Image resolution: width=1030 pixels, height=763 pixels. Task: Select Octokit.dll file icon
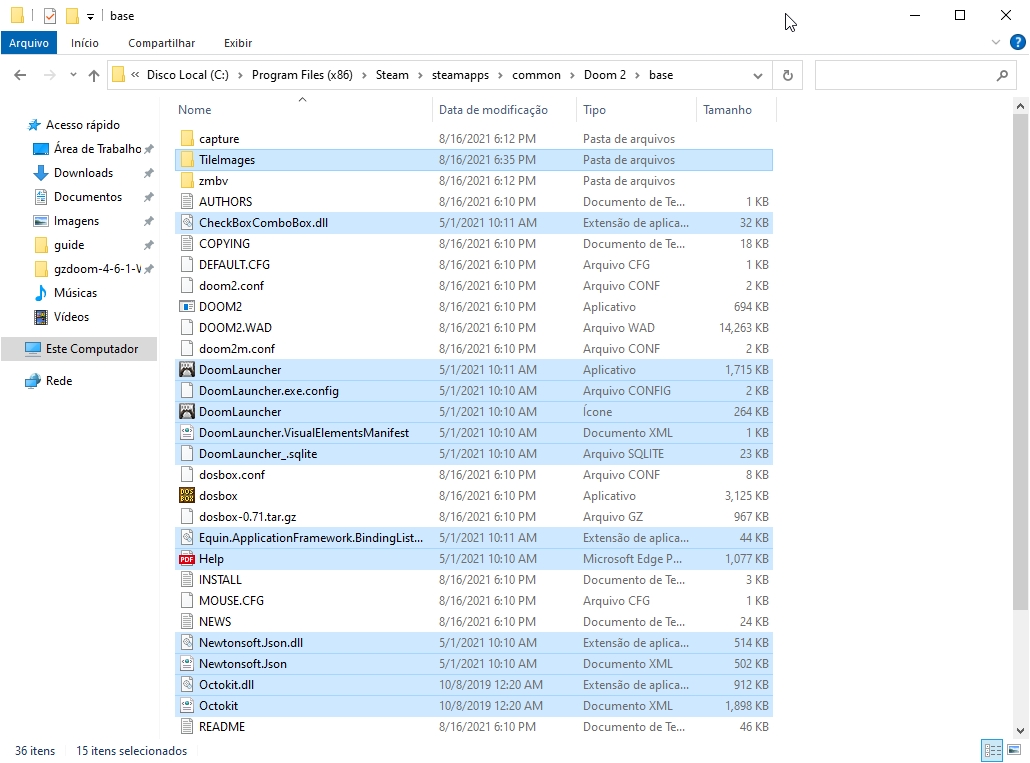point(187,685)
